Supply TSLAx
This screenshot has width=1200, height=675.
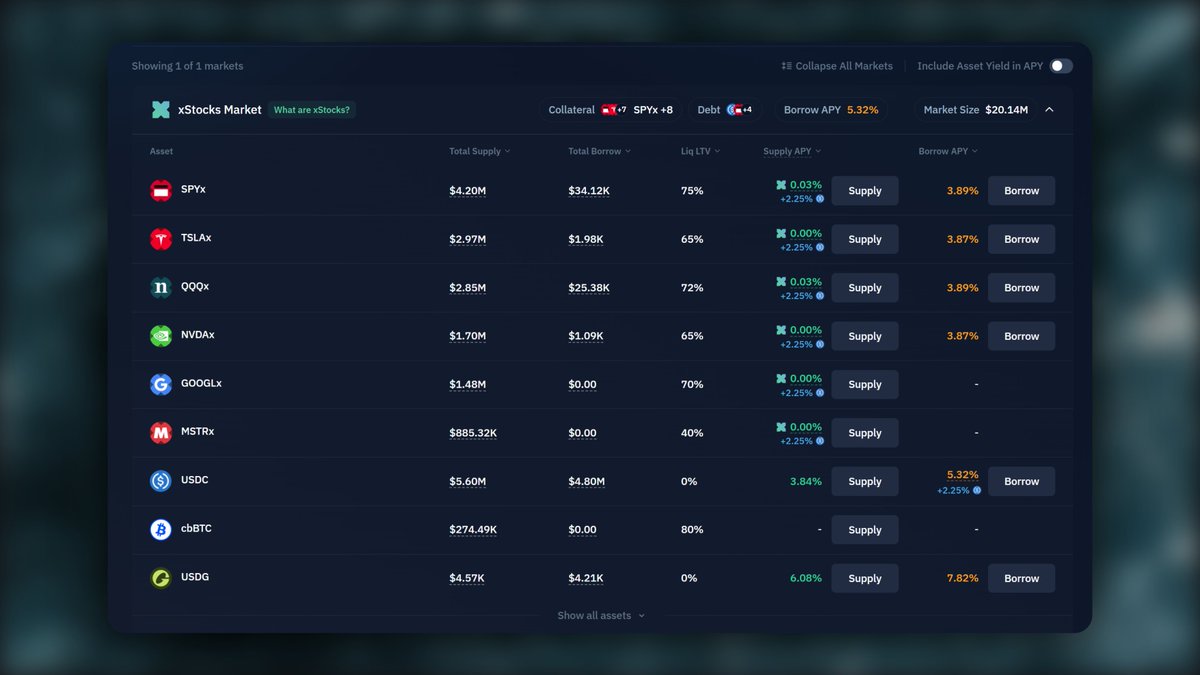click(x=865, y=239)
